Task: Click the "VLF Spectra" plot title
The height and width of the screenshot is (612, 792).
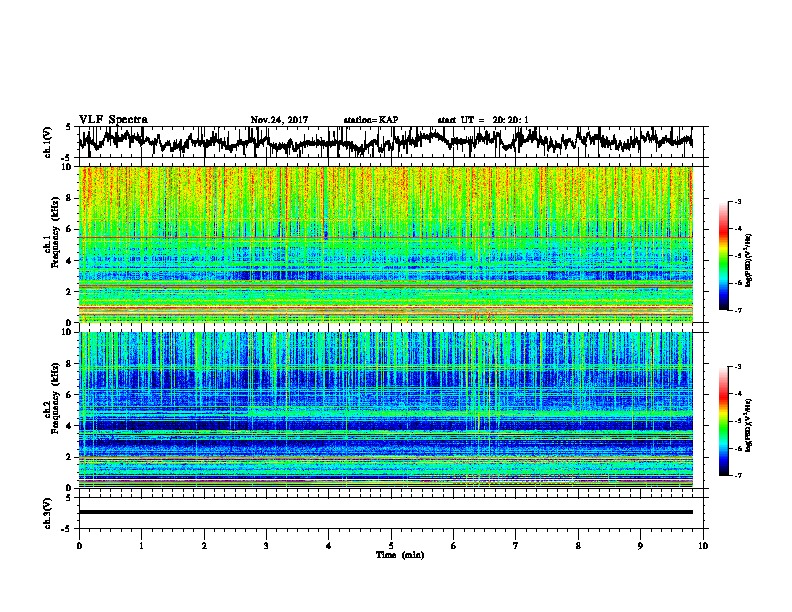Action: pyautogui.click(x=113, y=120)
